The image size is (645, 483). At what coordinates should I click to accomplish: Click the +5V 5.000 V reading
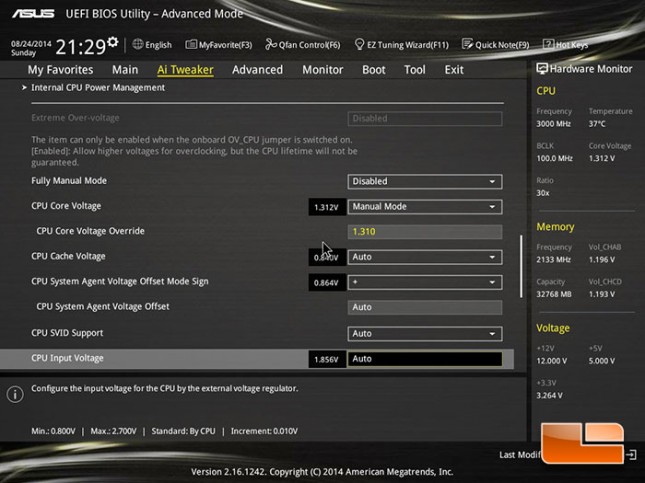(601, 361)
